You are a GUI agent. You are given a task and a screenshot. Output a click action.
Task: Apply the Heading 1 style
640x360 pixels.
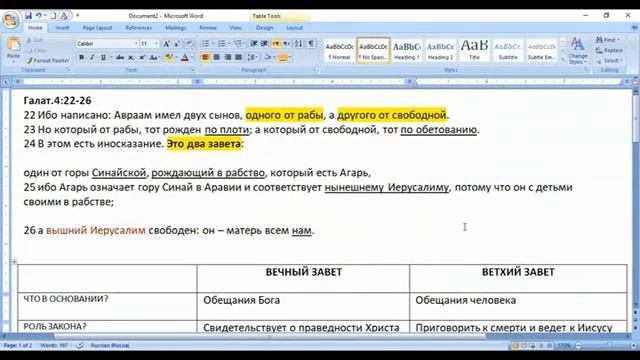(x=407, y=51)
